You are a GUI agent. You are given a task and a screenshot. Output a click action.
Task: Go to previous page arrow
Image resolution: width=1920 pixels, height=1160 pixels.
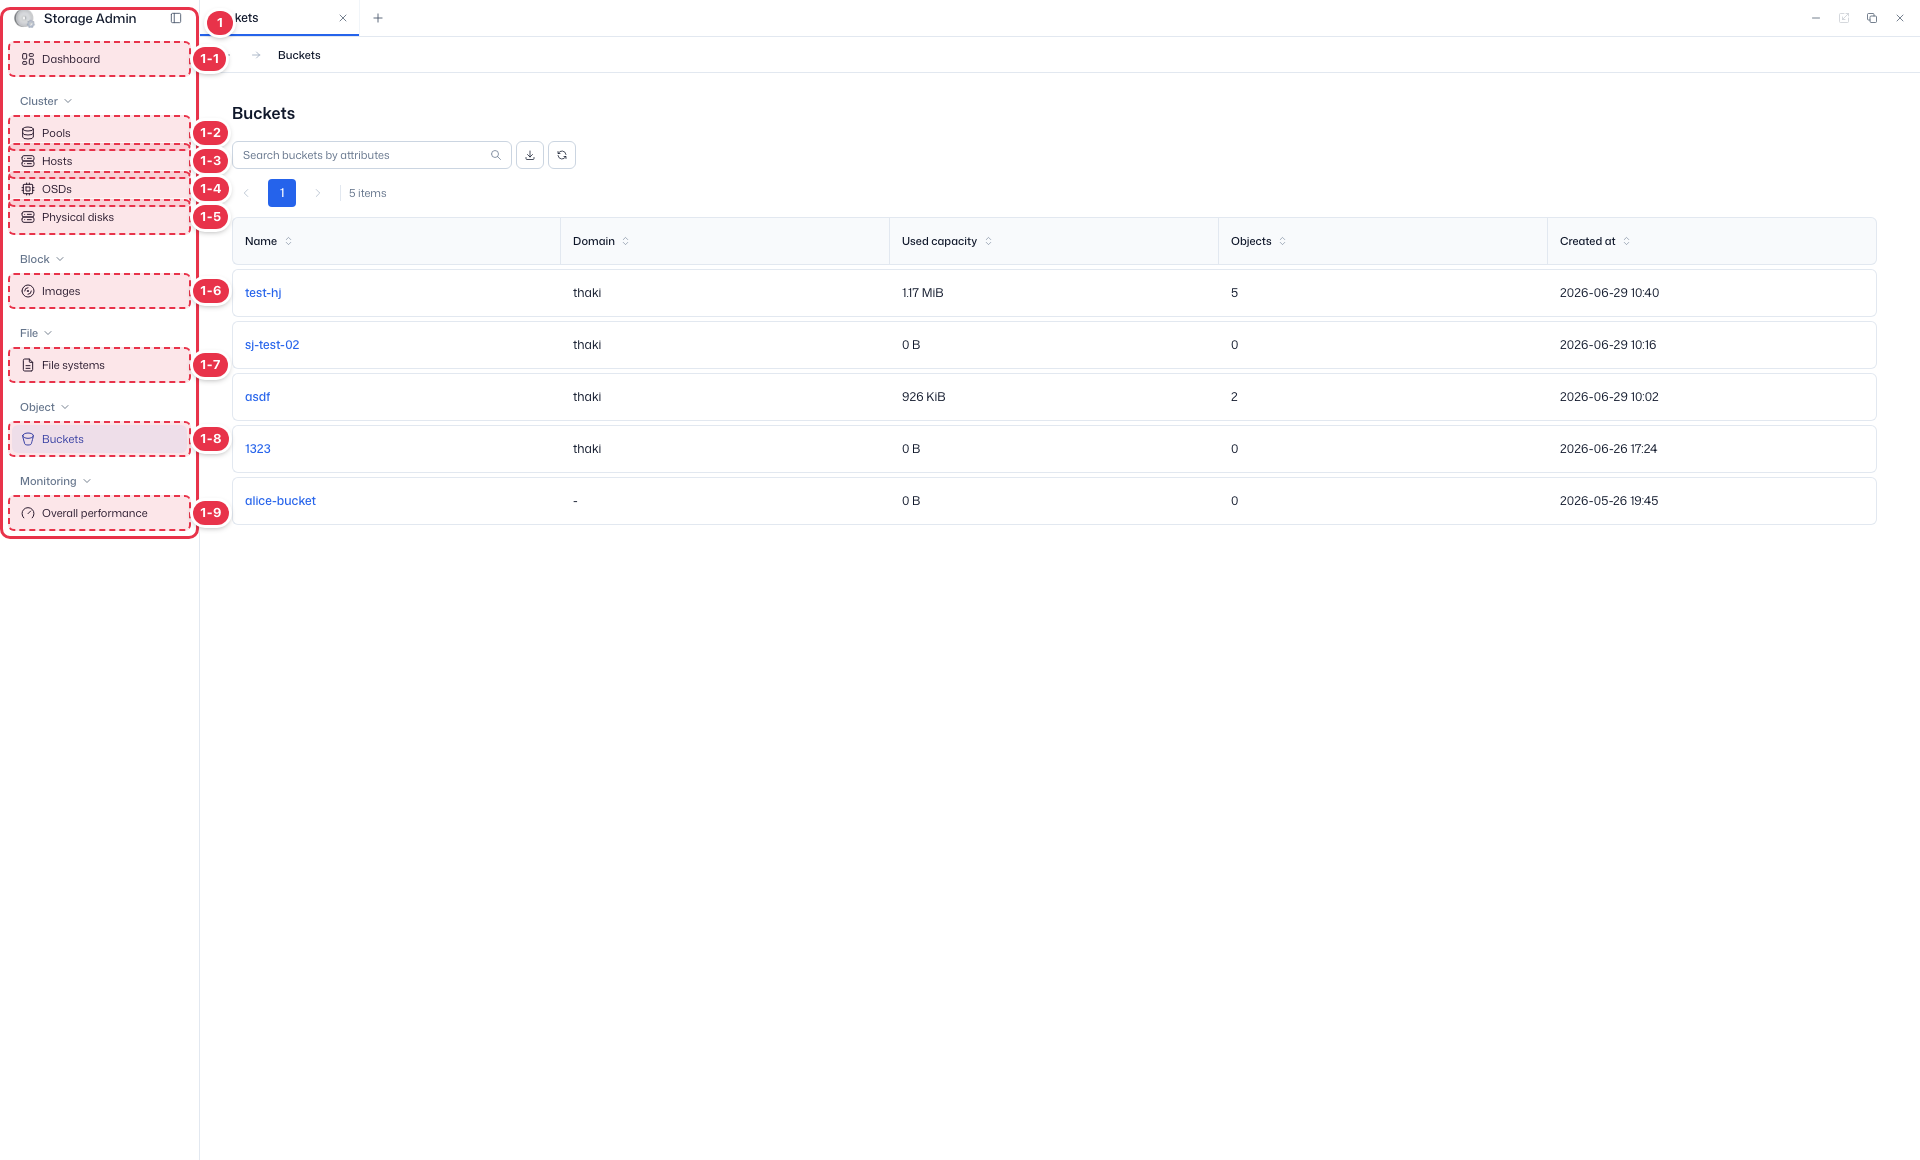[x=246, y=193]
